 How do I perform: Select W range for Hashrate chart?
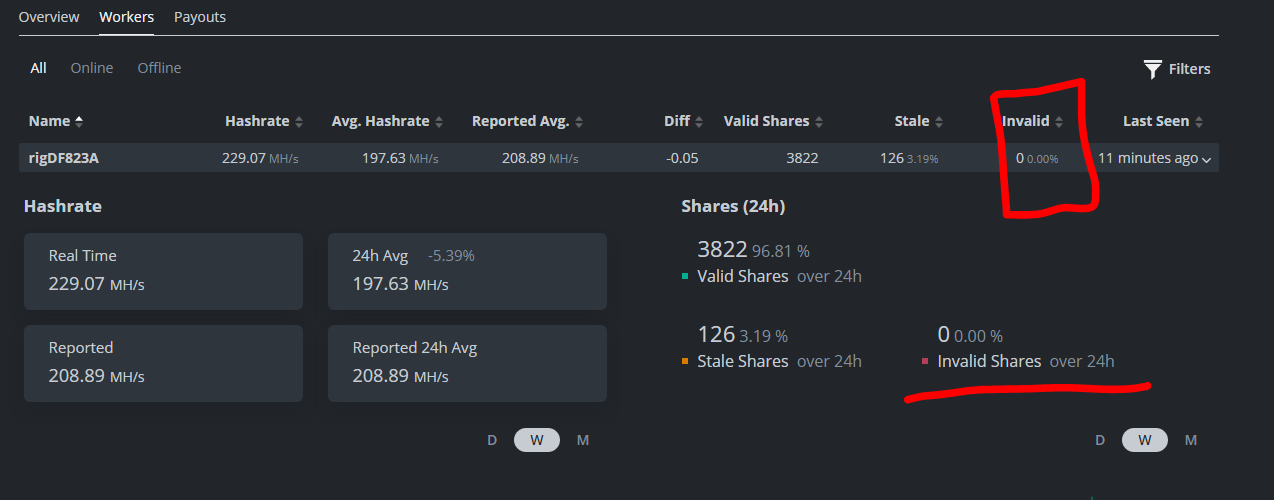pyautogui.click(x=537, y=440)
